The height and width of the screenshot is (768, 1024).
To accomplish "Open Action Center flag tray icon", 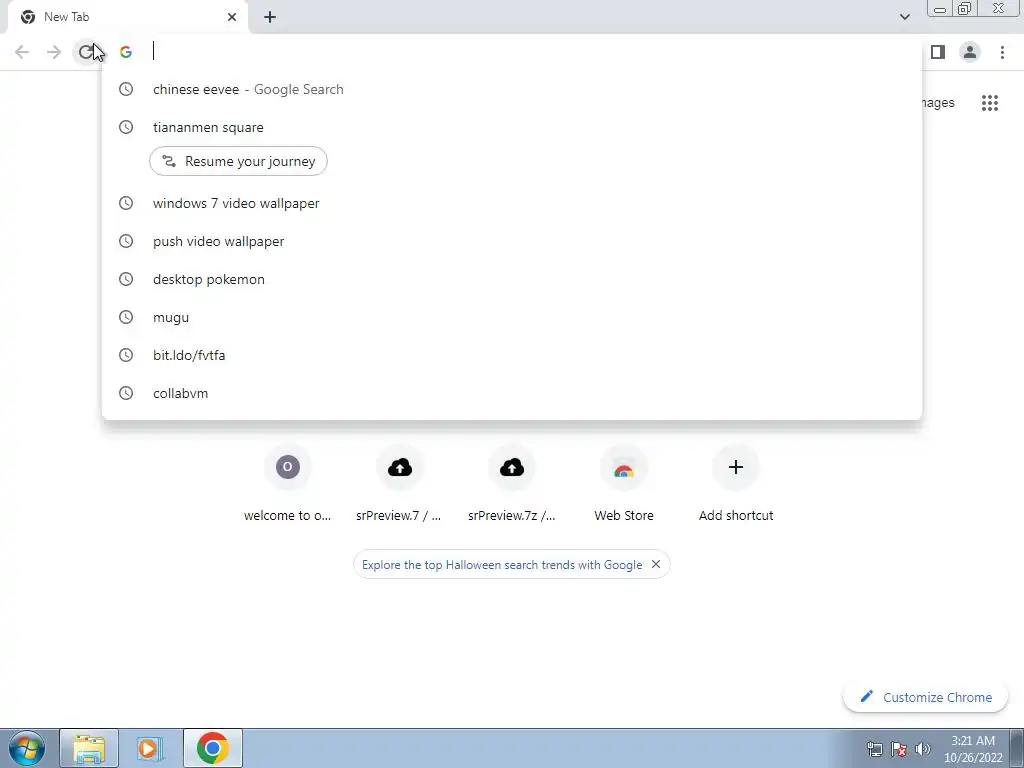I will pyautogui.click(x=899, y=749).
